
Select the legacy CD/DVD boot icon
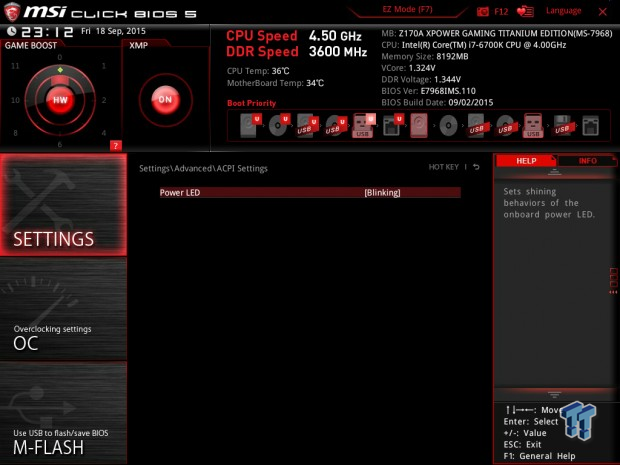(x=448, y=126)
